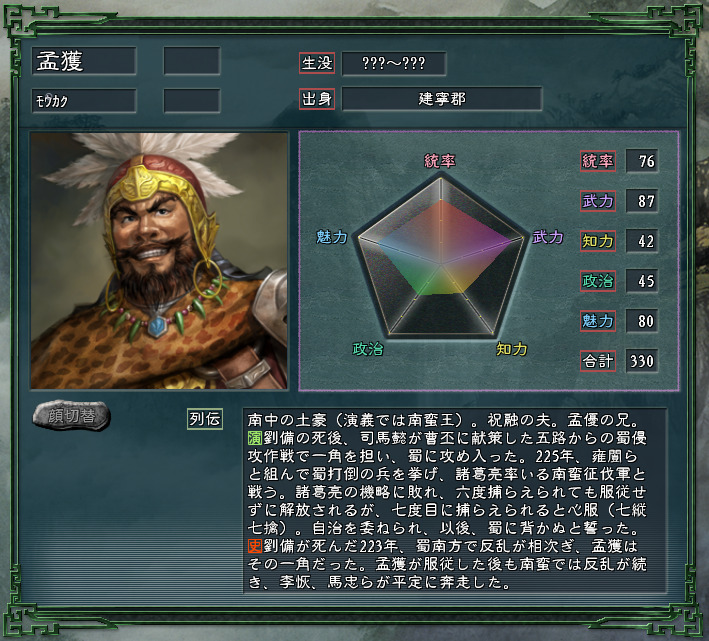709x641 pixels.
Task: Click the 武力 stat label beside 87
Action: point(598,201)
